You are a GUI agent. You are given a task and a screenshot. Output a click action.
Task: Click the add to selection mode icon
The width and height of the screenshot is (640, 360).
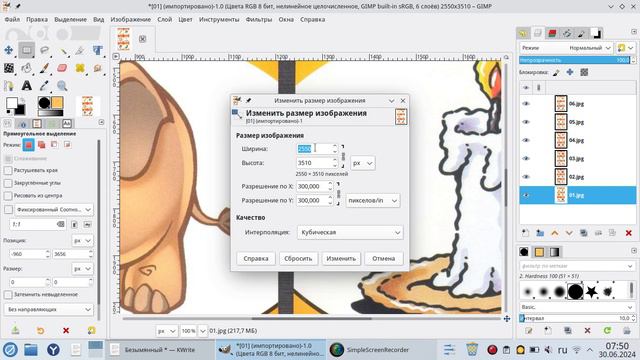(x=41, y=144)
